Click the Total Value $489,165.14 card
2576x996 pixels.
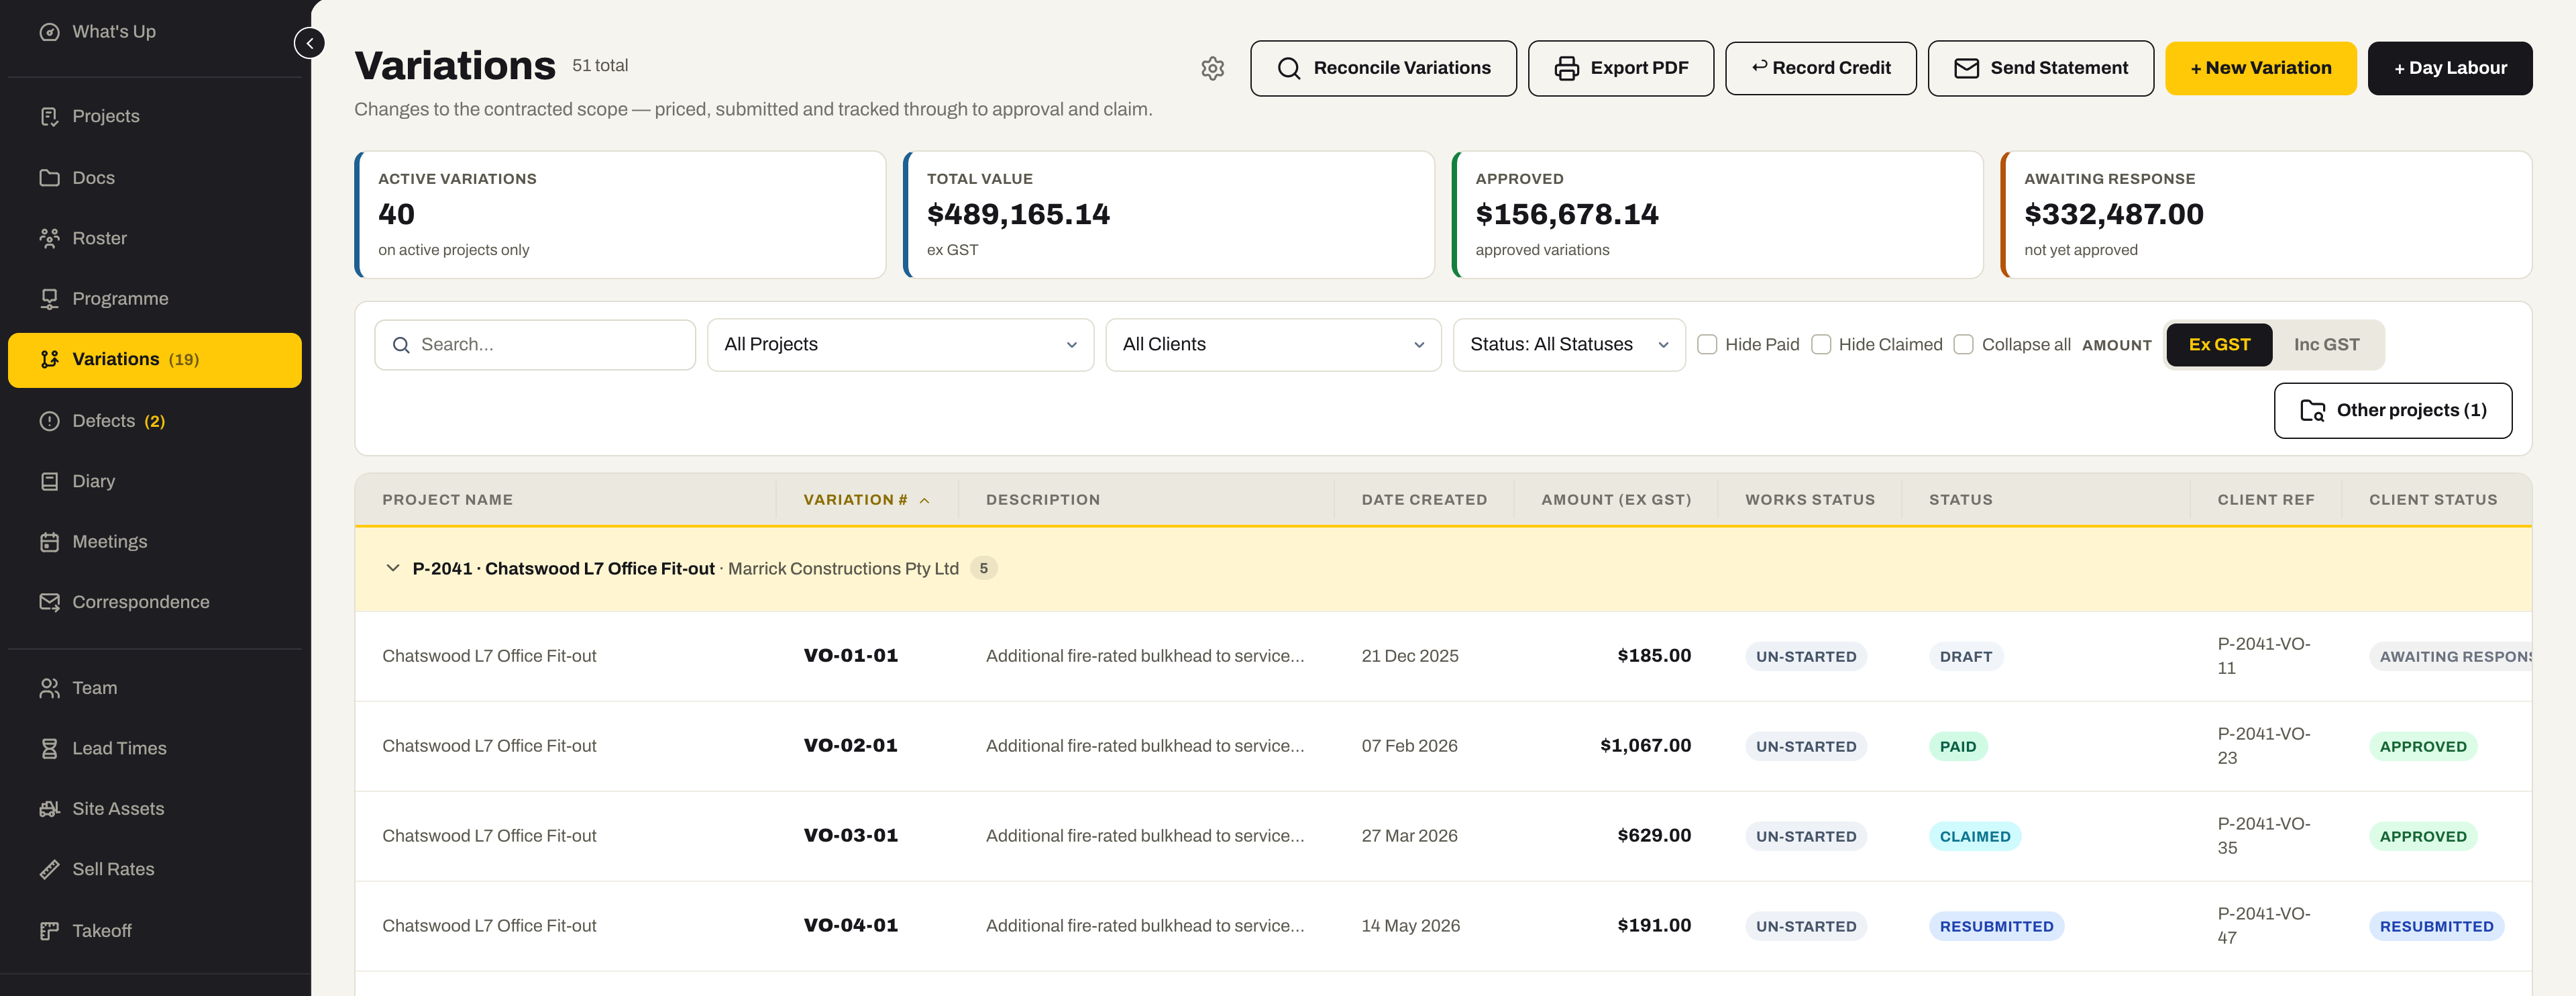[1168, 214]
